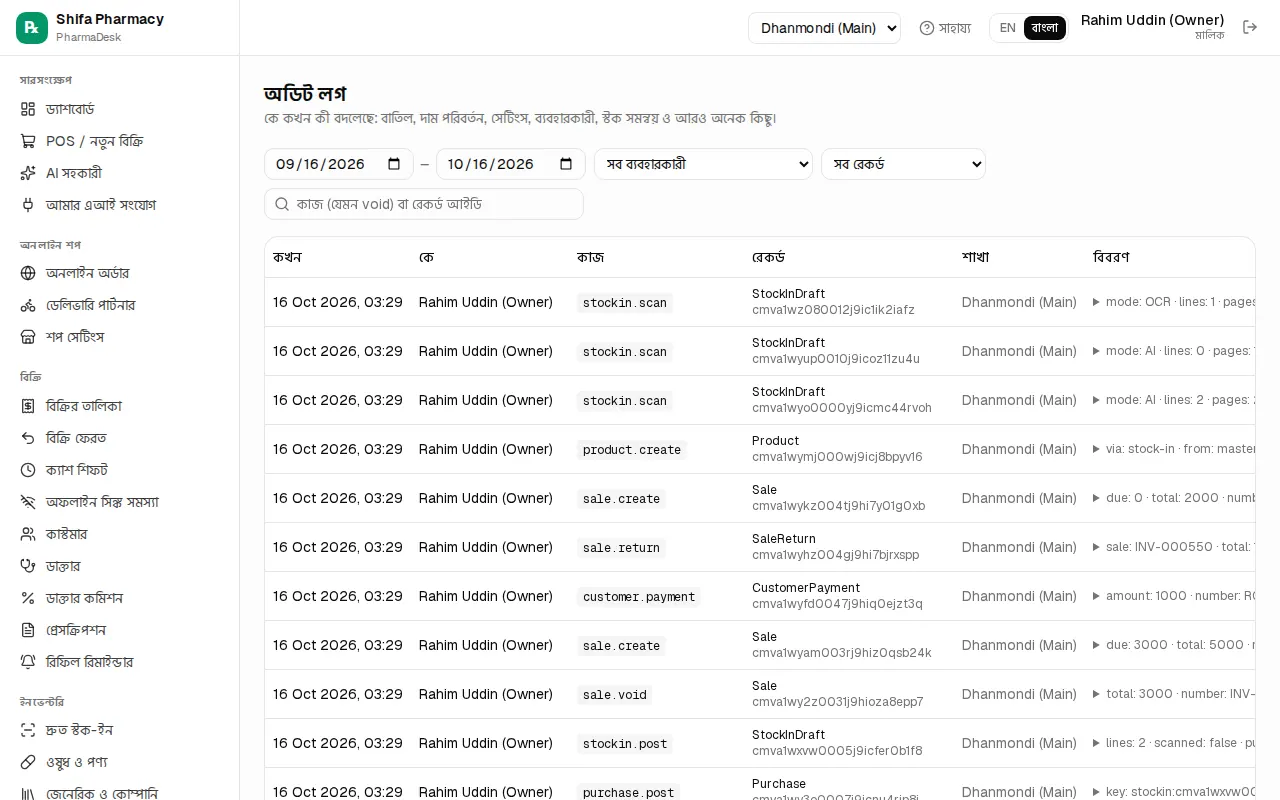Click the রিফিল রিমাইন্ডার bell icon
The width and height of the screenshot is (1280, 800).
pyautogui.click(x=28, y=662)
